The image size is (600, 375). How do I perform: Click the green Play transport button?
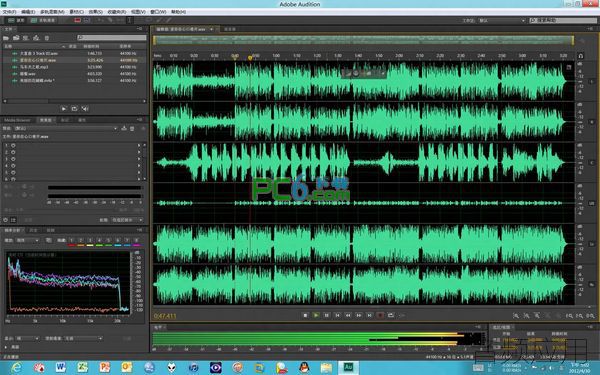tap(316, 315)
